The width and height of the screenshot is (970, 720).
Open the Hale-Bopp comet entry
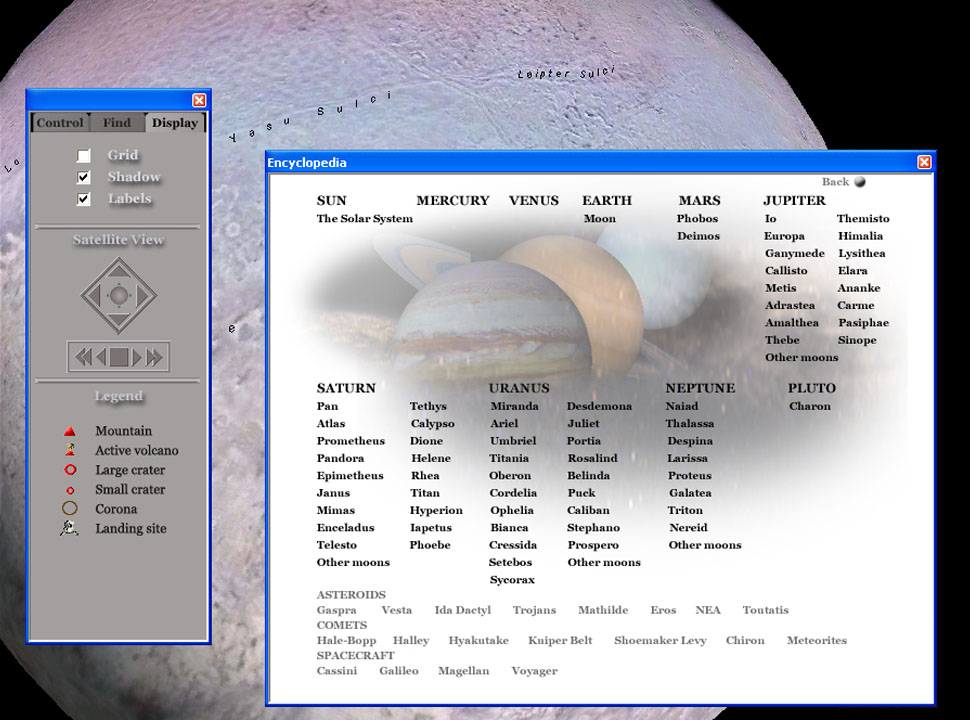(x=346, y=640)
